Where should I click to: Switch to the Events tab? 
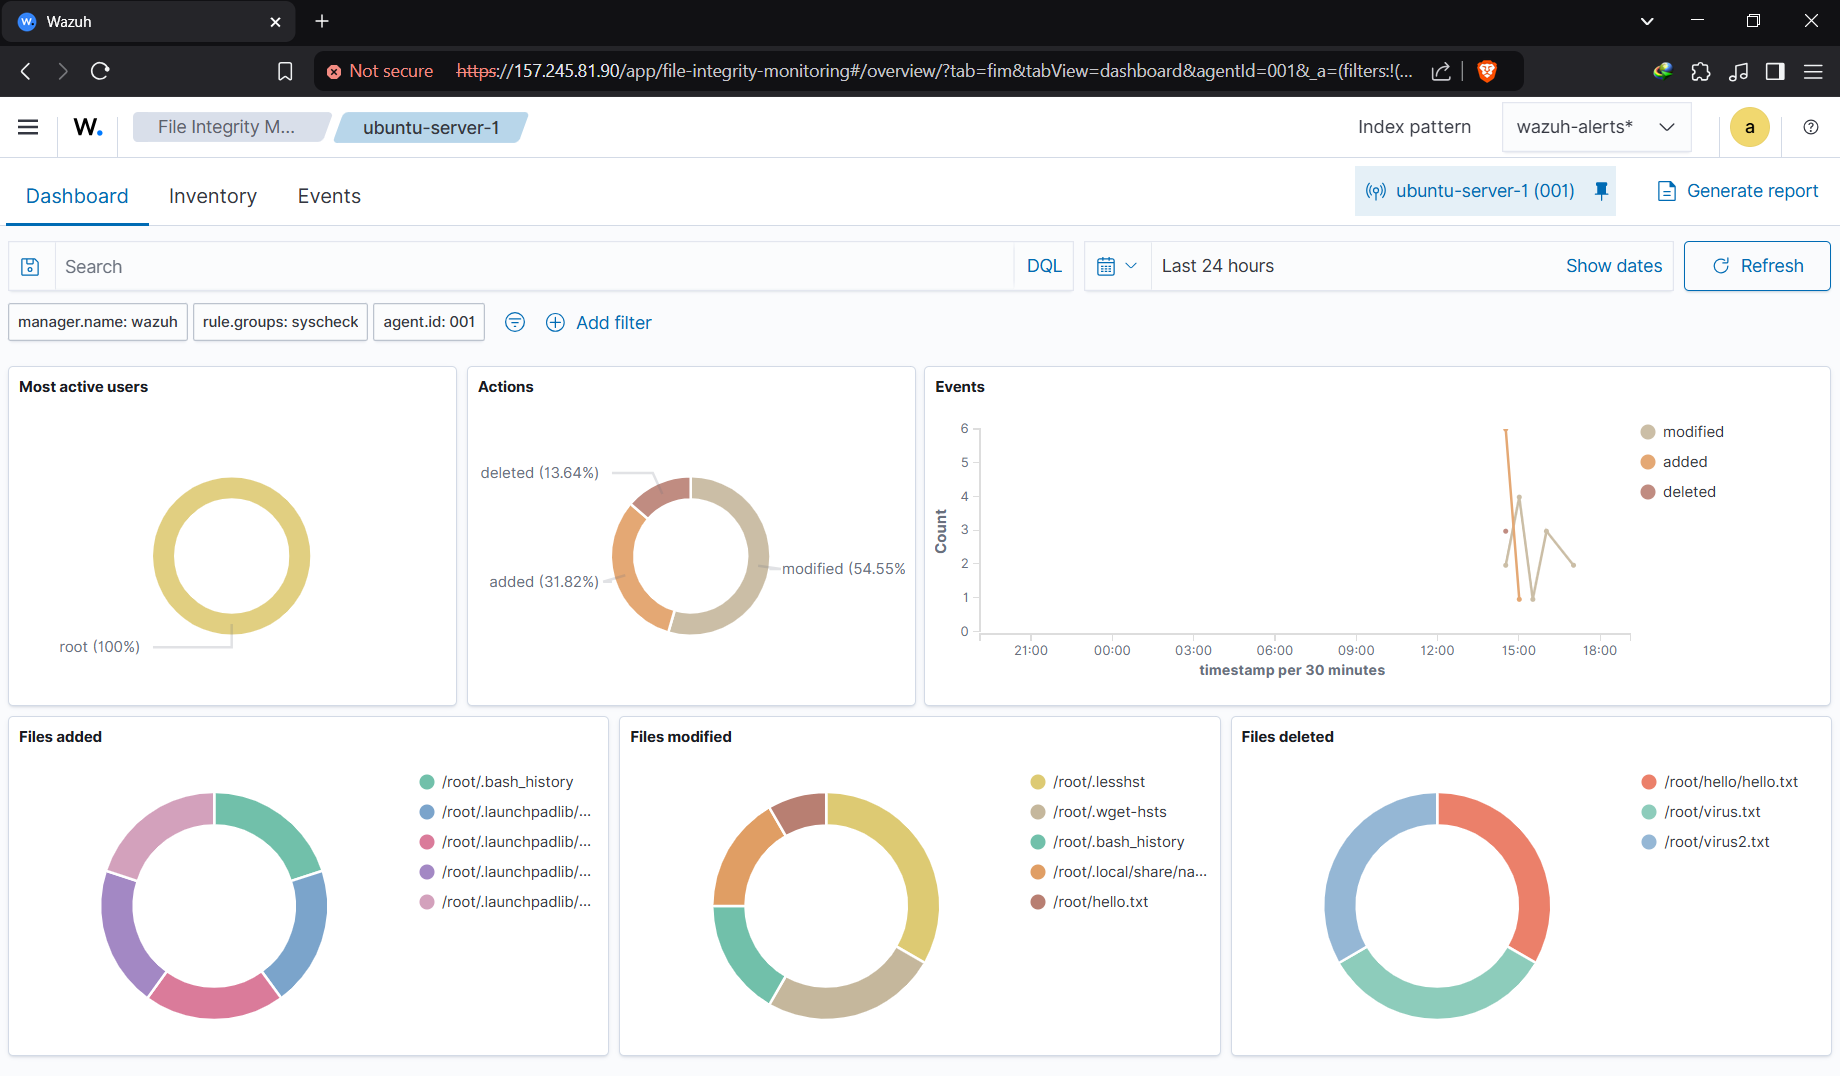click(329, 196)
